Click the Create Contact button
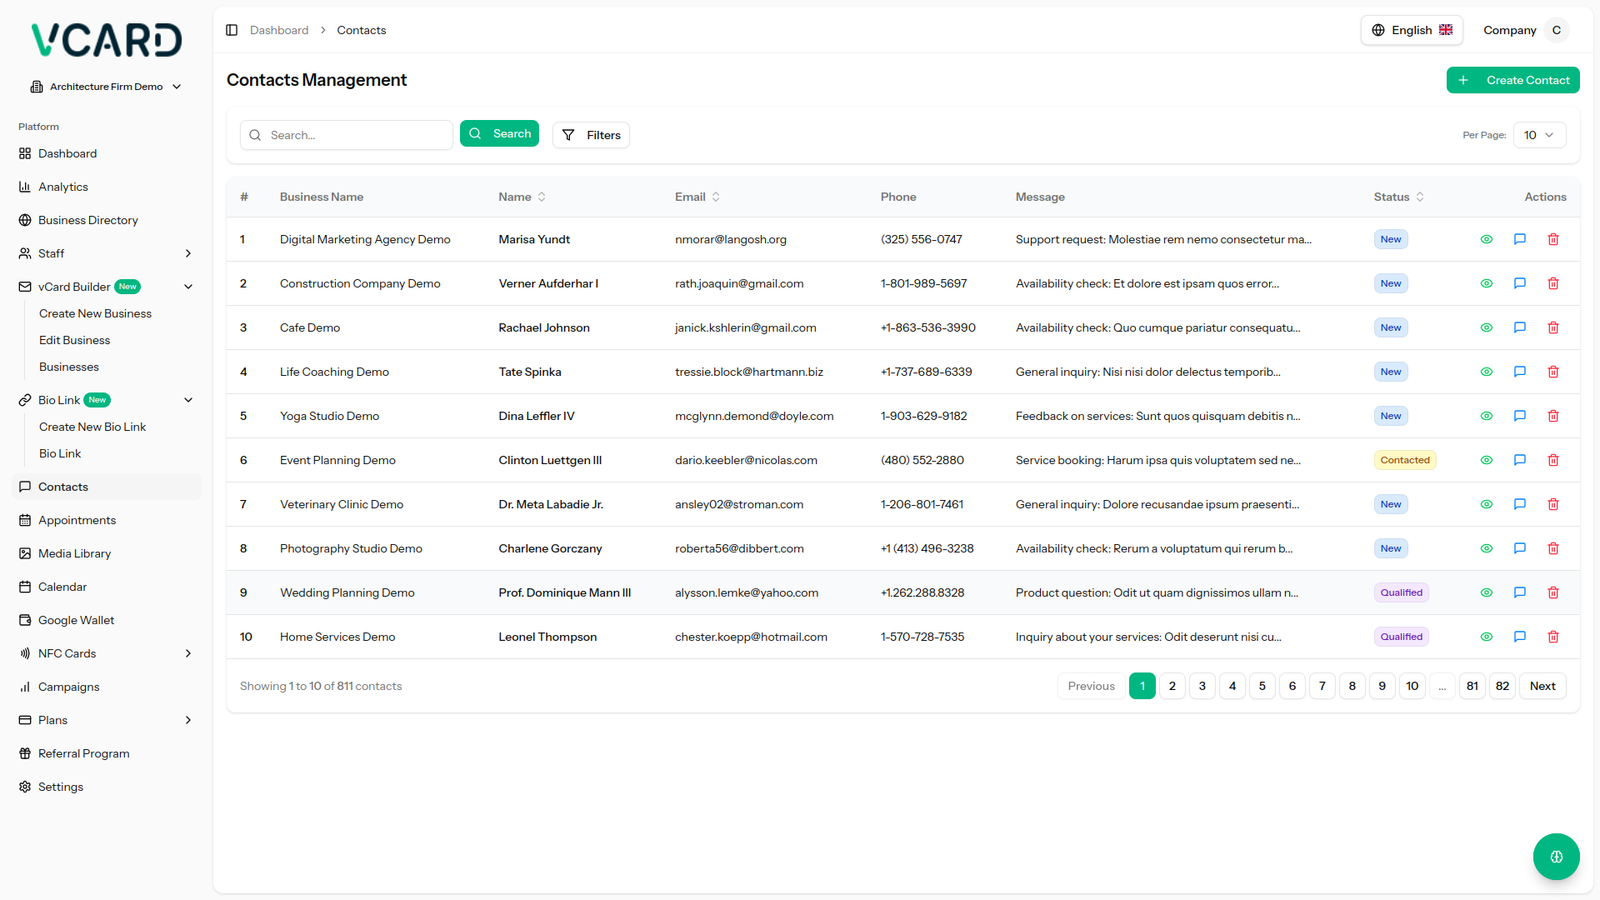This screenshot has height=900, width=1600. tap(1512, 80)
